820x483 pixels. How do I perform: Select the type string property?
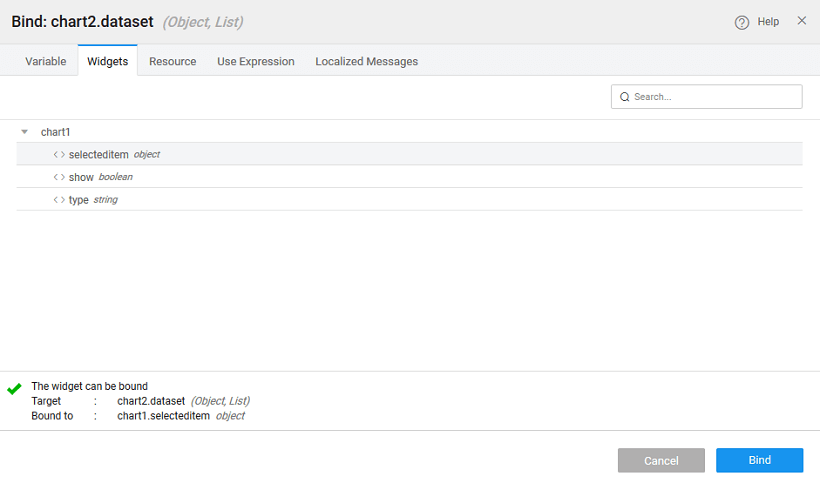pyautogui.click(x=79, y=200)
